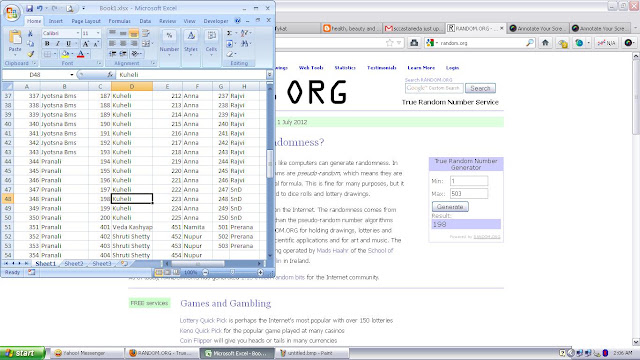
Task: Align text right in cell
Action: (133, 44)
